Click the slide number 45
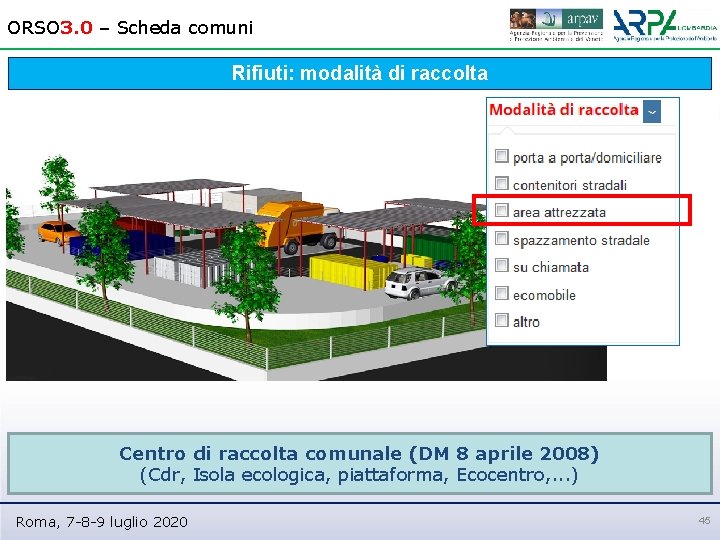The image size is (720, 540). pyautogui.click(x=705, y=520)
